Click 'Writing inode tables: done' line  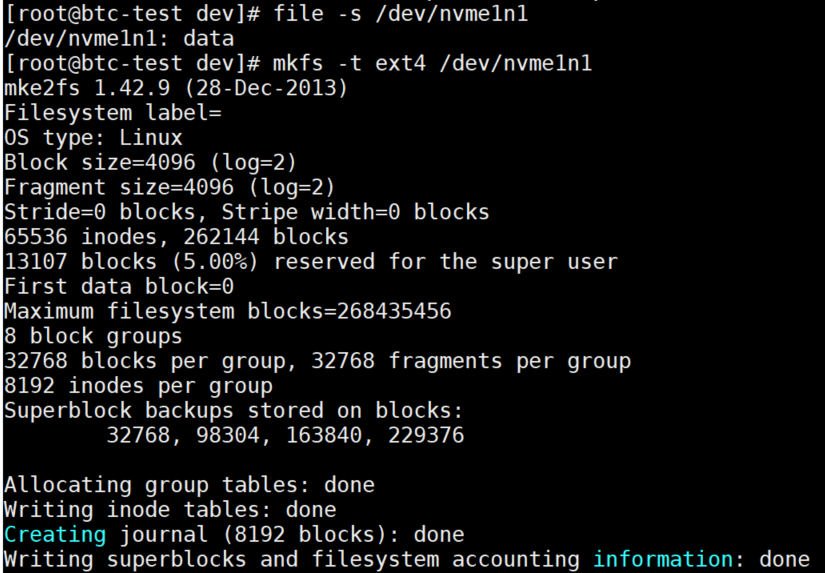click(170, 509)
